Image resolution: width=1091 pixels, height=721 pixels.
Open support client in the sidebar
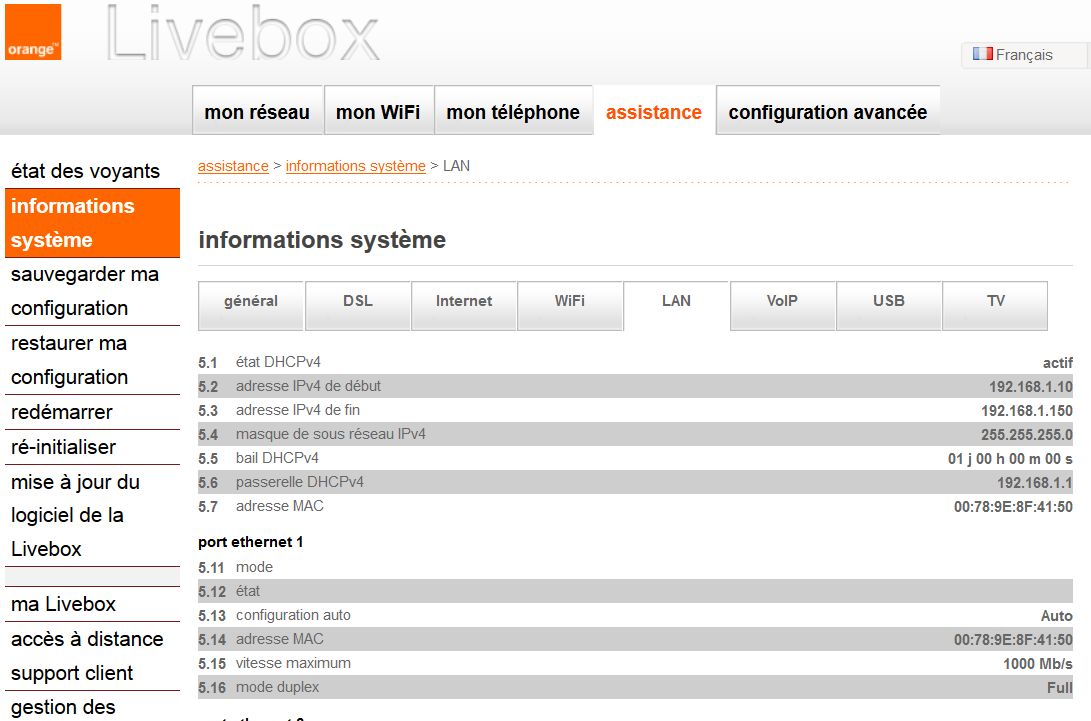[72, 673]
